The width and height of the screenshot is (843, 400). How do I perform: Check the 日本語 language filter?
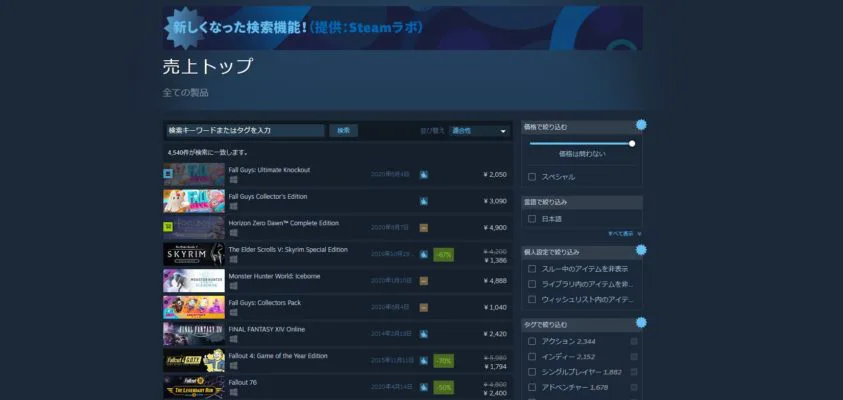point(532,219)
